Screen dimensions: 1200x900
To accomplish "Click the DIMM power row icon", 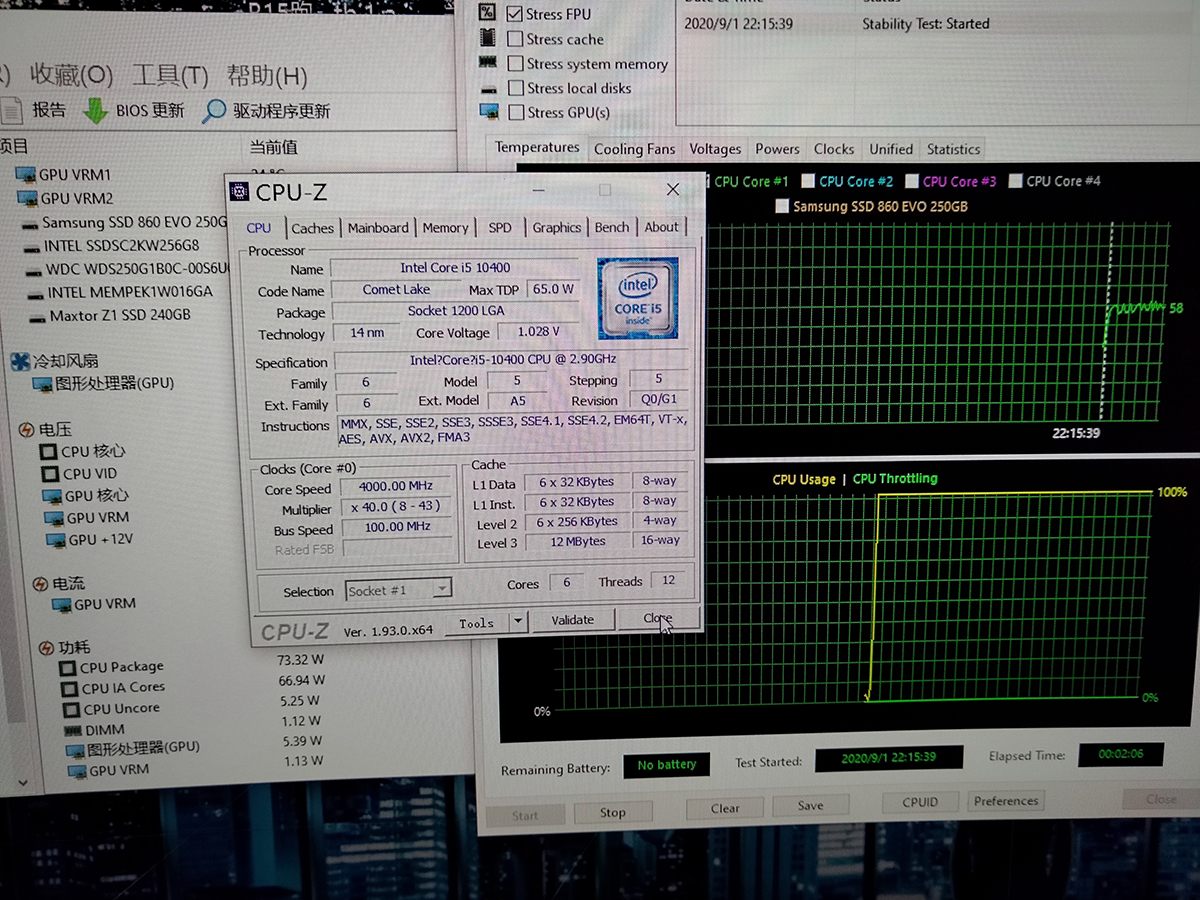I will coord(74,730).
